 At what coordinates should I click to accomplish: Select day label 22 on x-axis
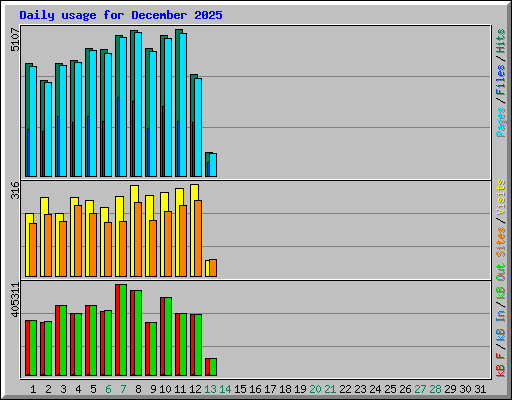[x=345, y=389]
